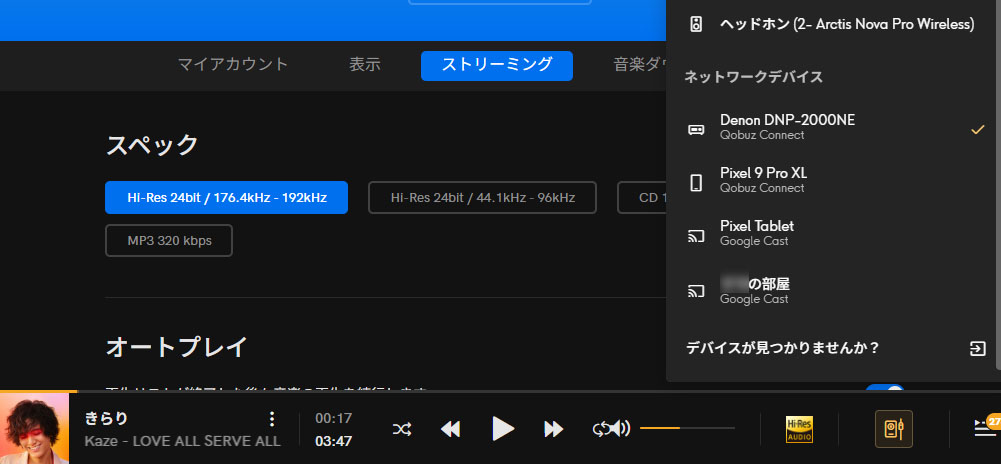This screenshot has width=1001, height=464.
Task: Click the elapsed time 00:17
Action: click(x=333, y=419)
